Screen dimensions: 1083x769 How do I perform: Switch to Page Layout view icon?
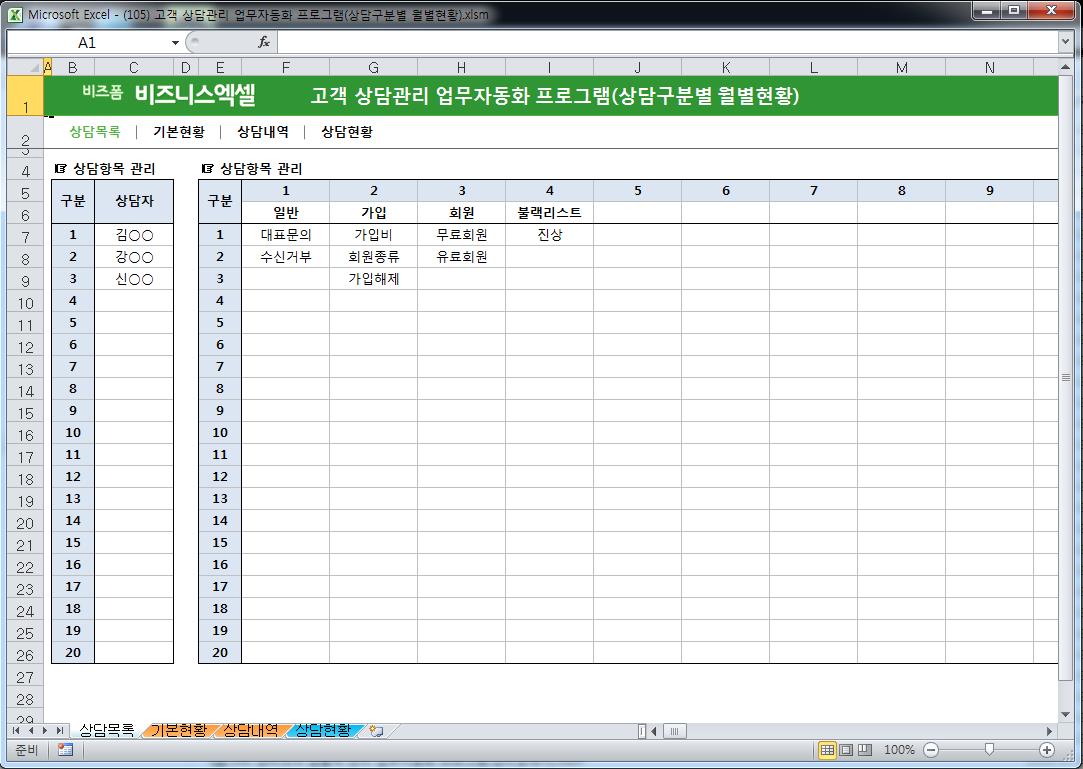[845, 750]
